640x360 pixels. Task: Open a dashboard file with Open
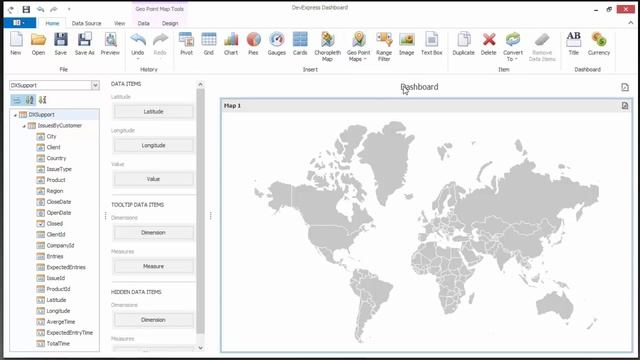(x=38, y=43)
